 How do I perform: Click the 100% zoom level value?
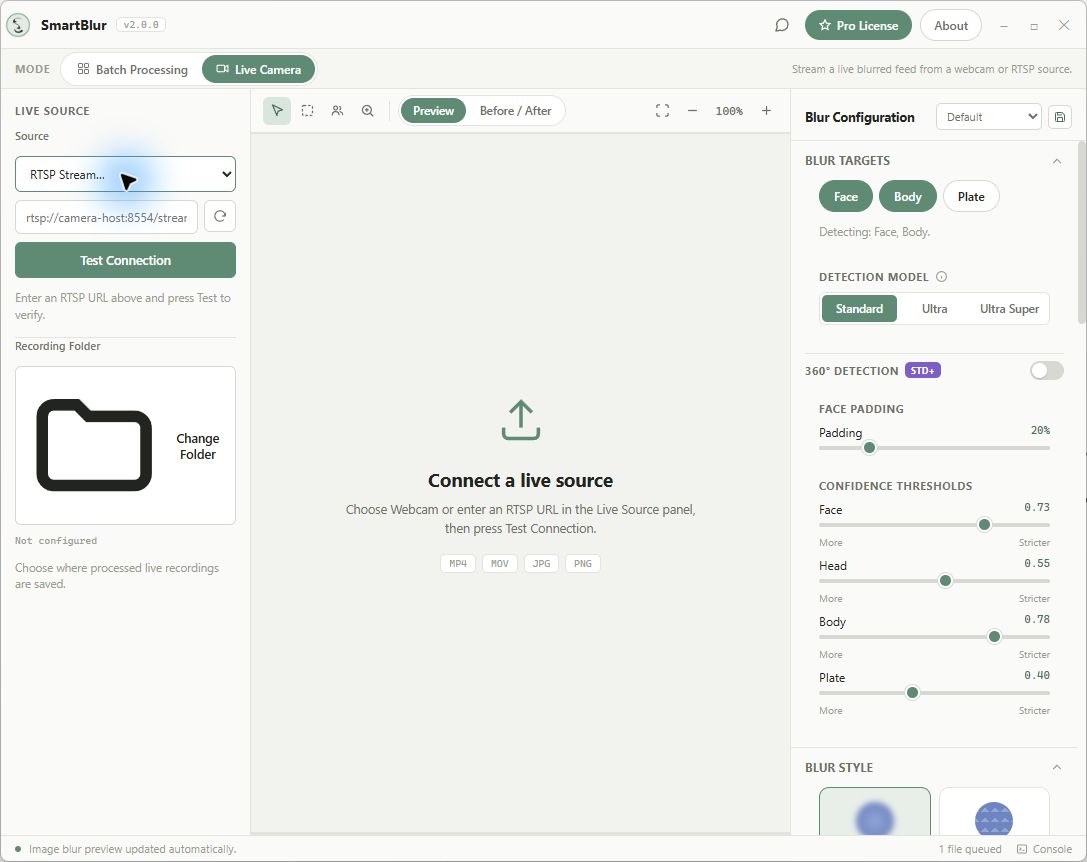(x=729, y=111)
